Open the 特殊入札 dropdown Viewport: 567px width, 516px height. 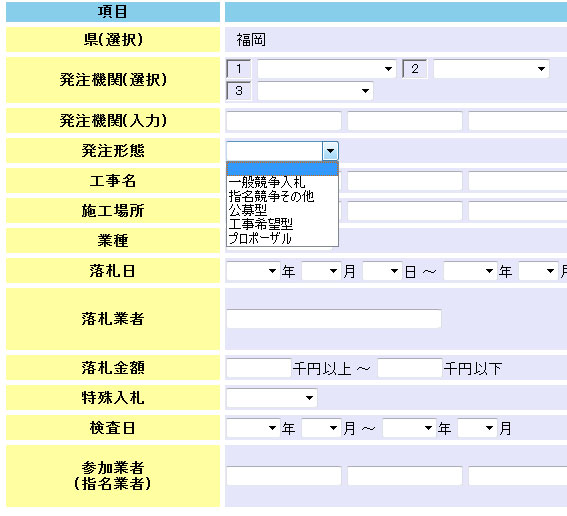[272, 398]
